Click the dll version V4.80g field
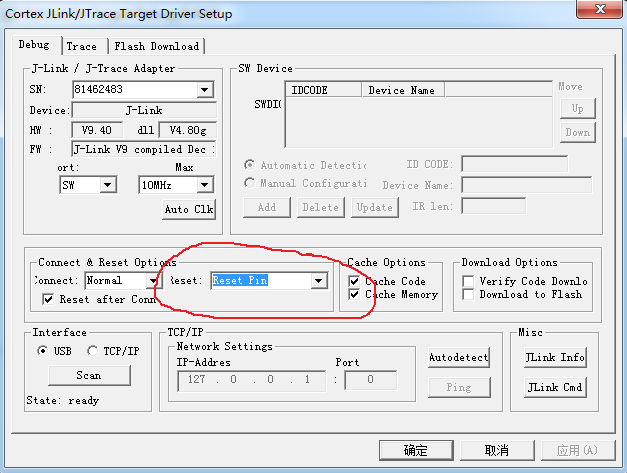The image size is (627, 473). click(x=188, y=130)
